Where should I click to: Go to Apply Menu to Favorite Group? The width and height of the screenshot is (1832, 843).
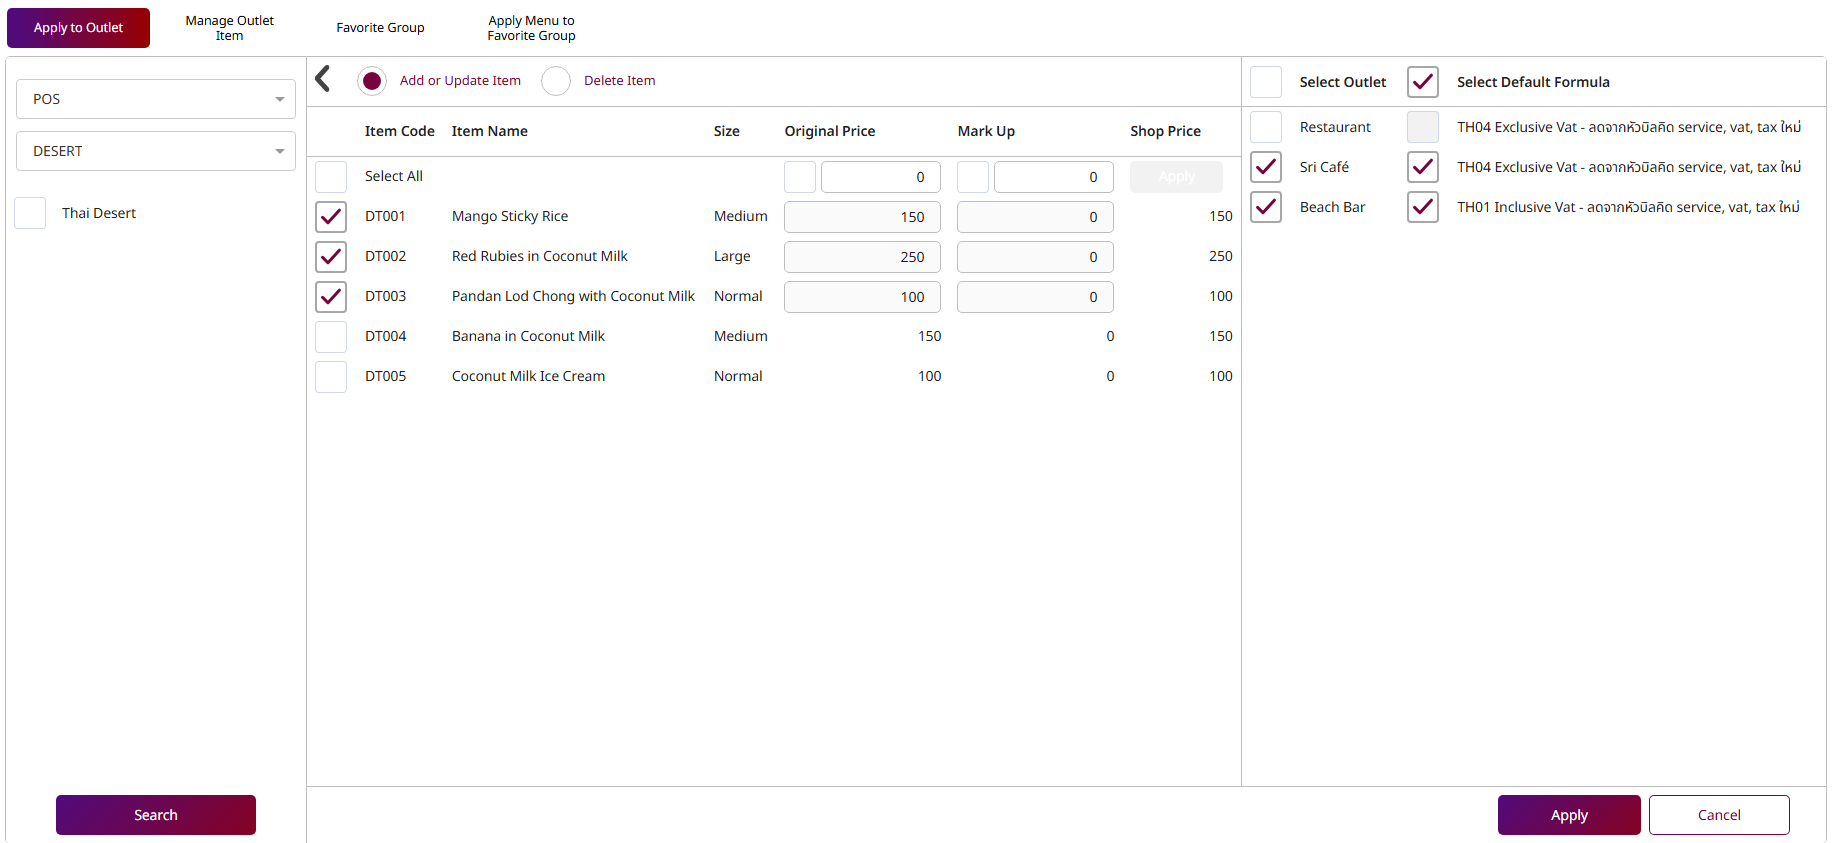[x=531, y=28]
